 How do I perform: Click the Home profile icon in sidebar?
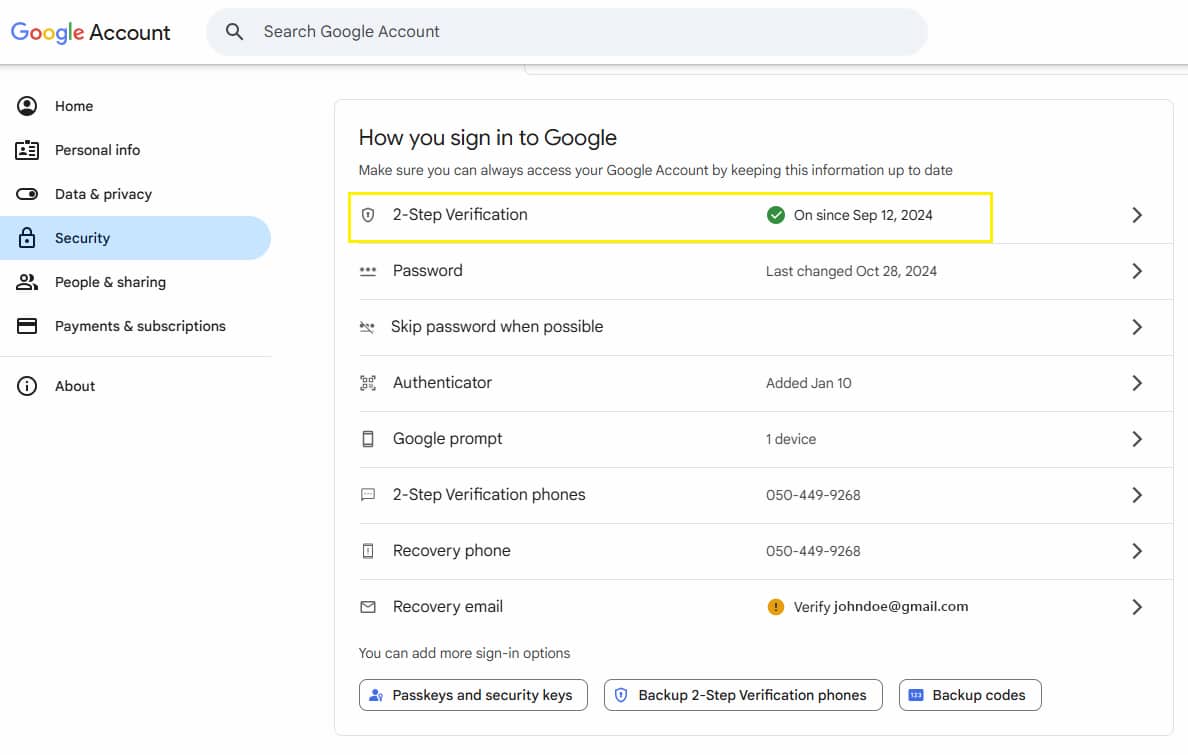click(27, 106)
